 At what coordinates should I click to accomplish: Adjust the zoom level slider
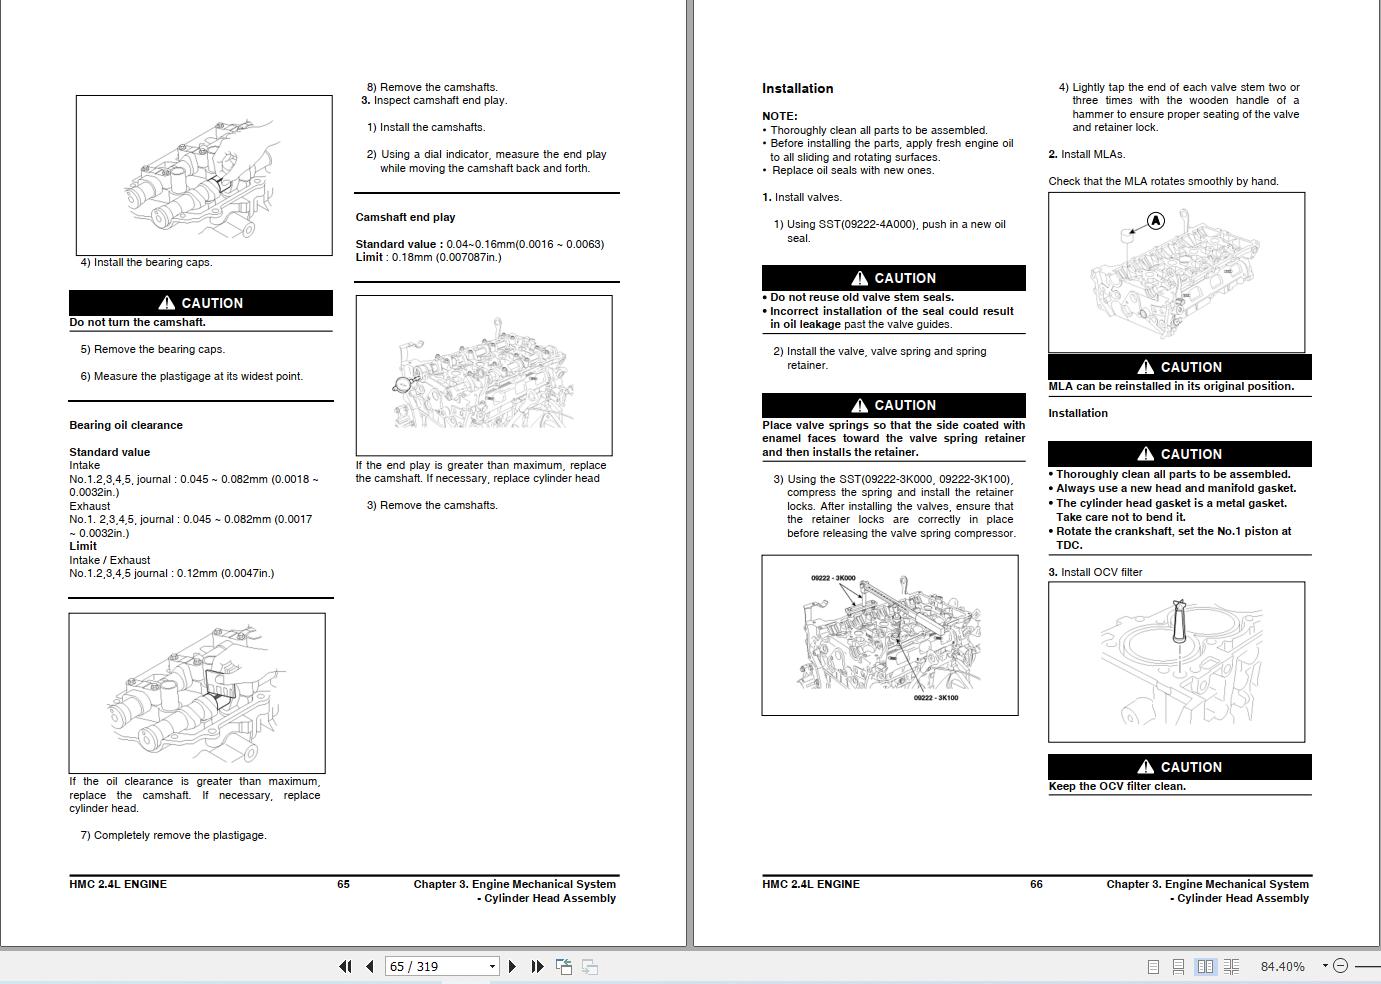click(x=1370, y=964)
